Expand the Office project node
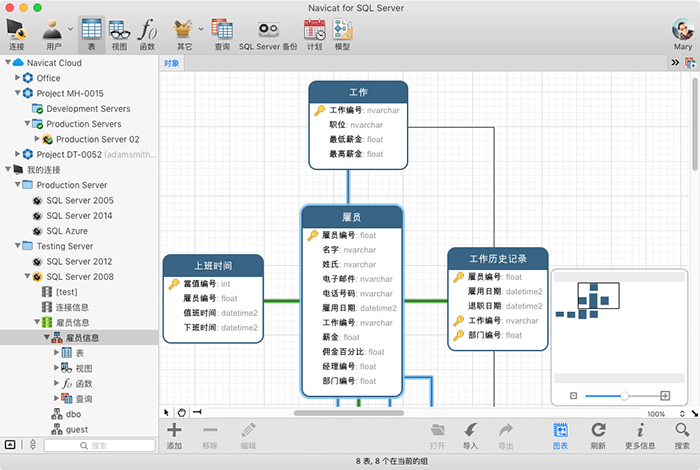This screenshot has width=700, height=470. (17, 78)
